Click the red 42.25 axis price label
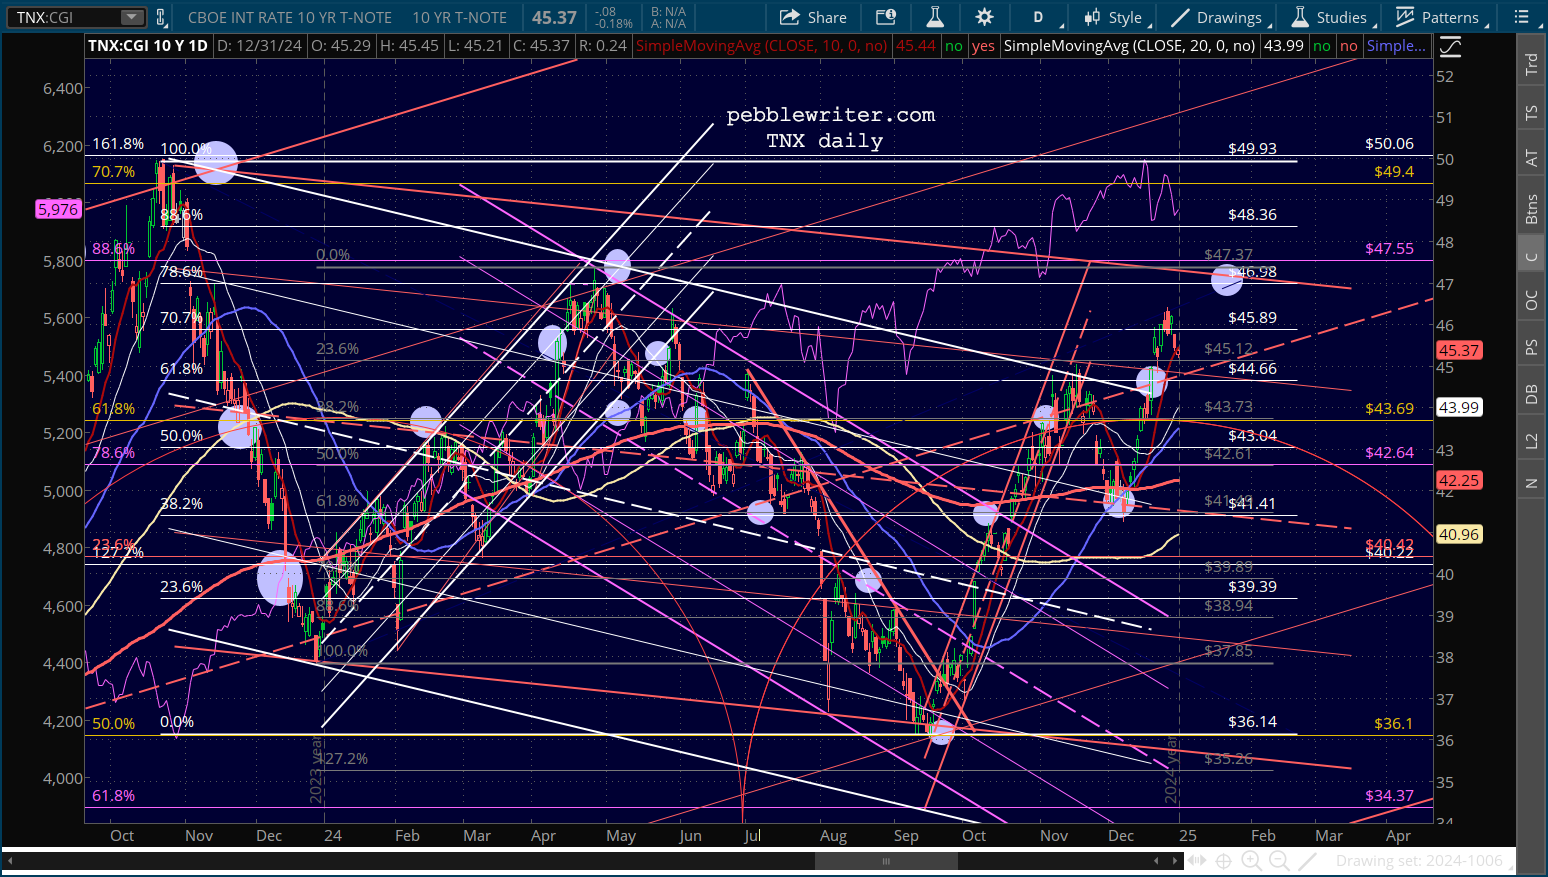 coord(1459,480)
